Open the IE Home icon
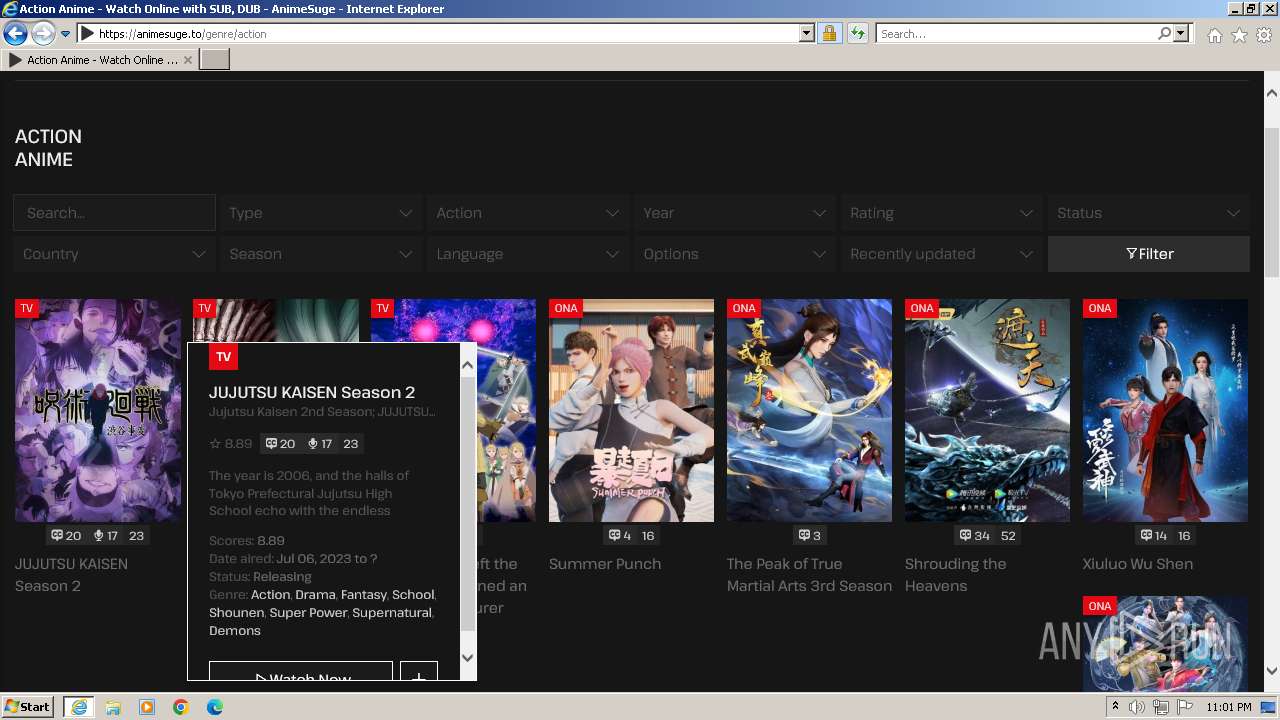The image size is (1280, 720). pyautogui.click(x=1214, y=35)
